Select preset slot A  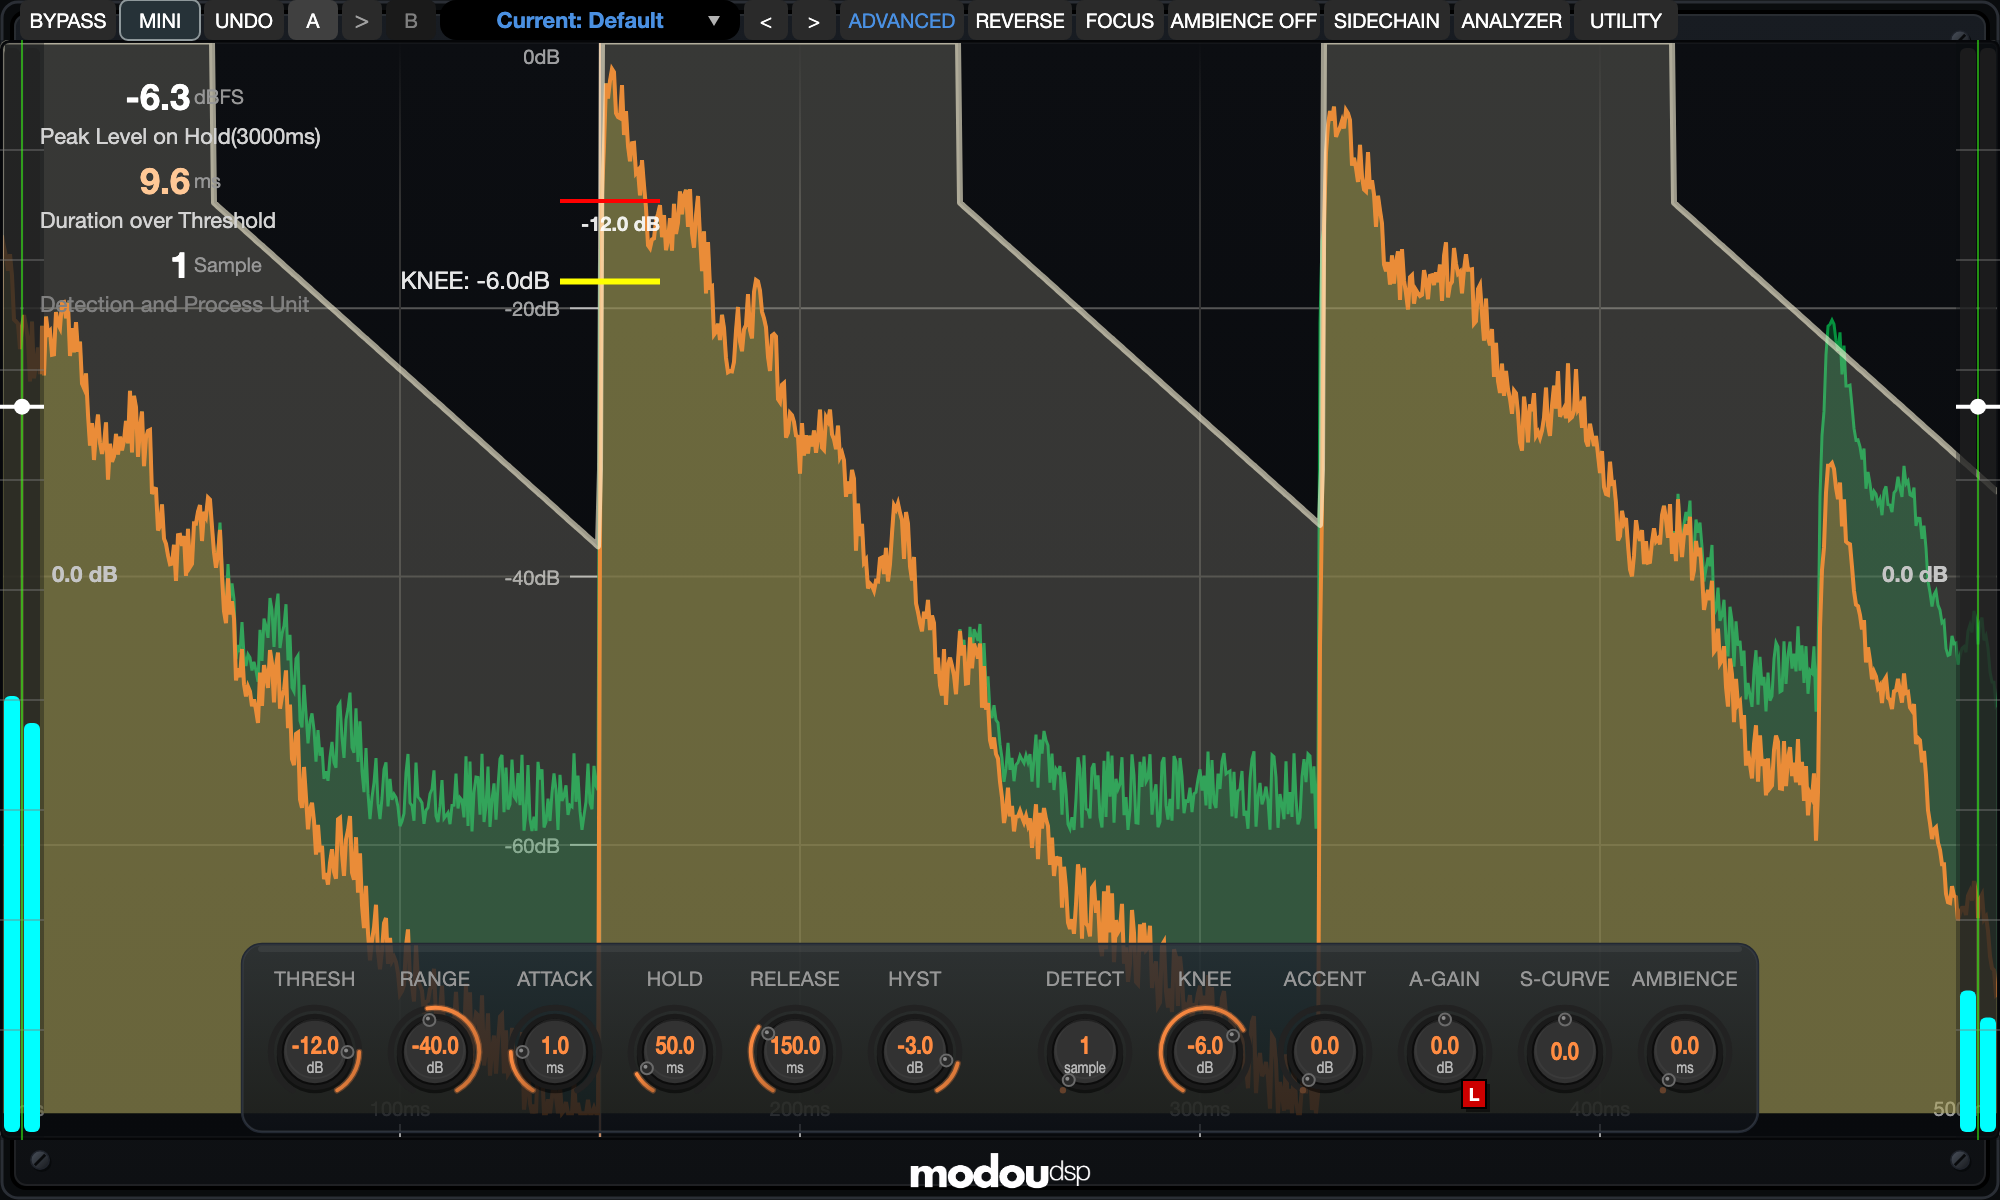(313, 21)
